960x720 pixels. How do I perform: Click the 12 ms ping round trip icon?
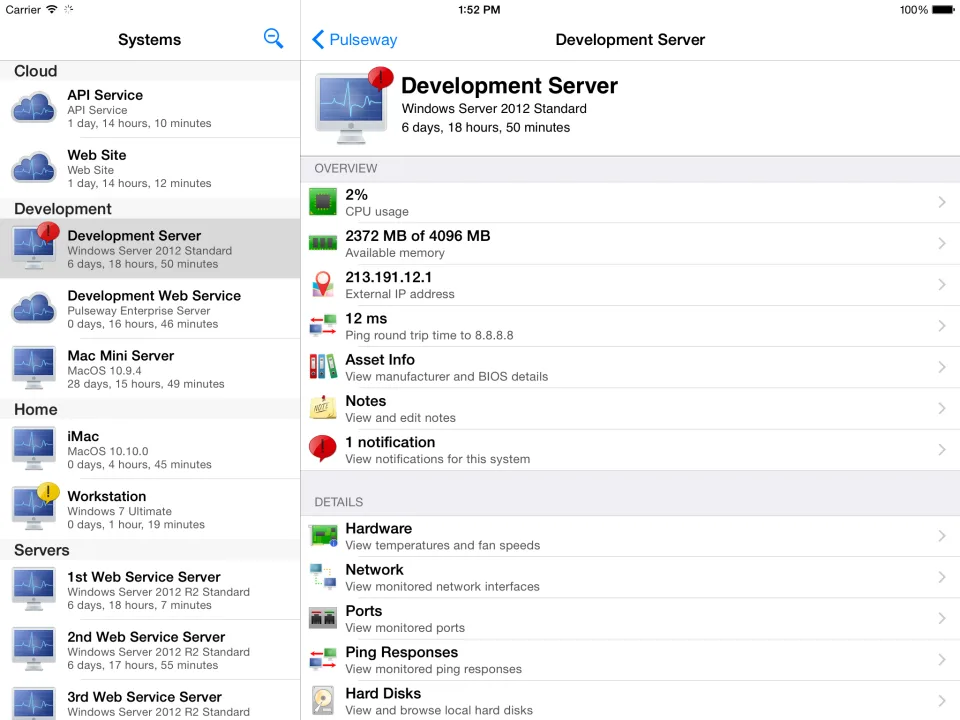pyautogui.click(x=323, y=326)
